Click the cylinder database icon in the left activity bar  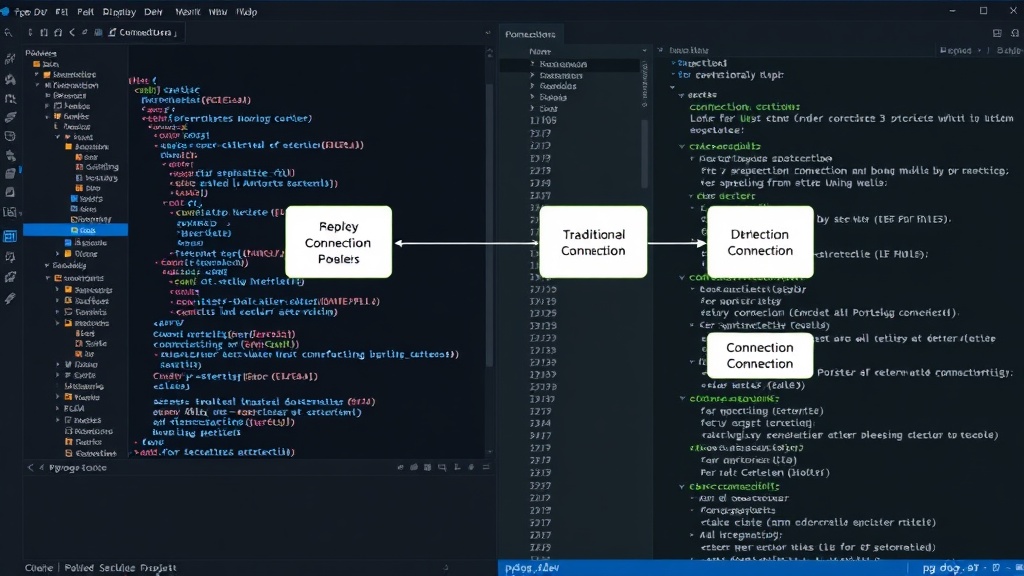coord(10,136)
